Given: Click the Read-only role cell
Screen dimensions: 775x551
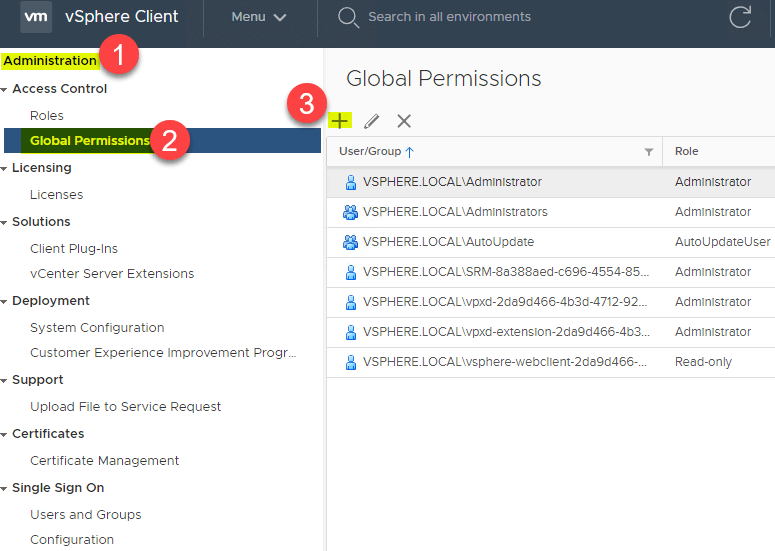Looking at the screenshot, I should coord(703,362).
